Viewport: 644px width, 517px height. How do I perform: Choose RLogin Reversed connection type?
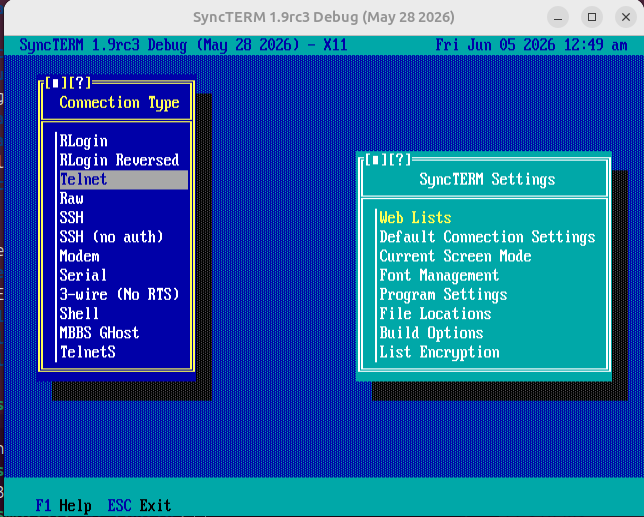click(124, 160)
